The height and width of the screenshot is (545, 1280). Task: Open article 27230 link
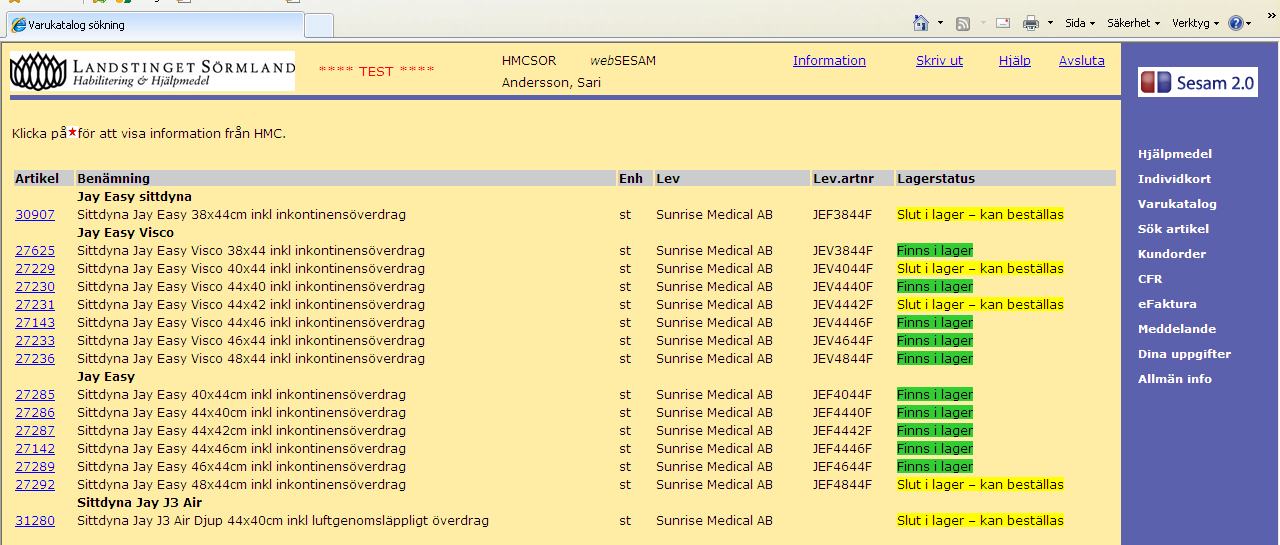(35, 287)
